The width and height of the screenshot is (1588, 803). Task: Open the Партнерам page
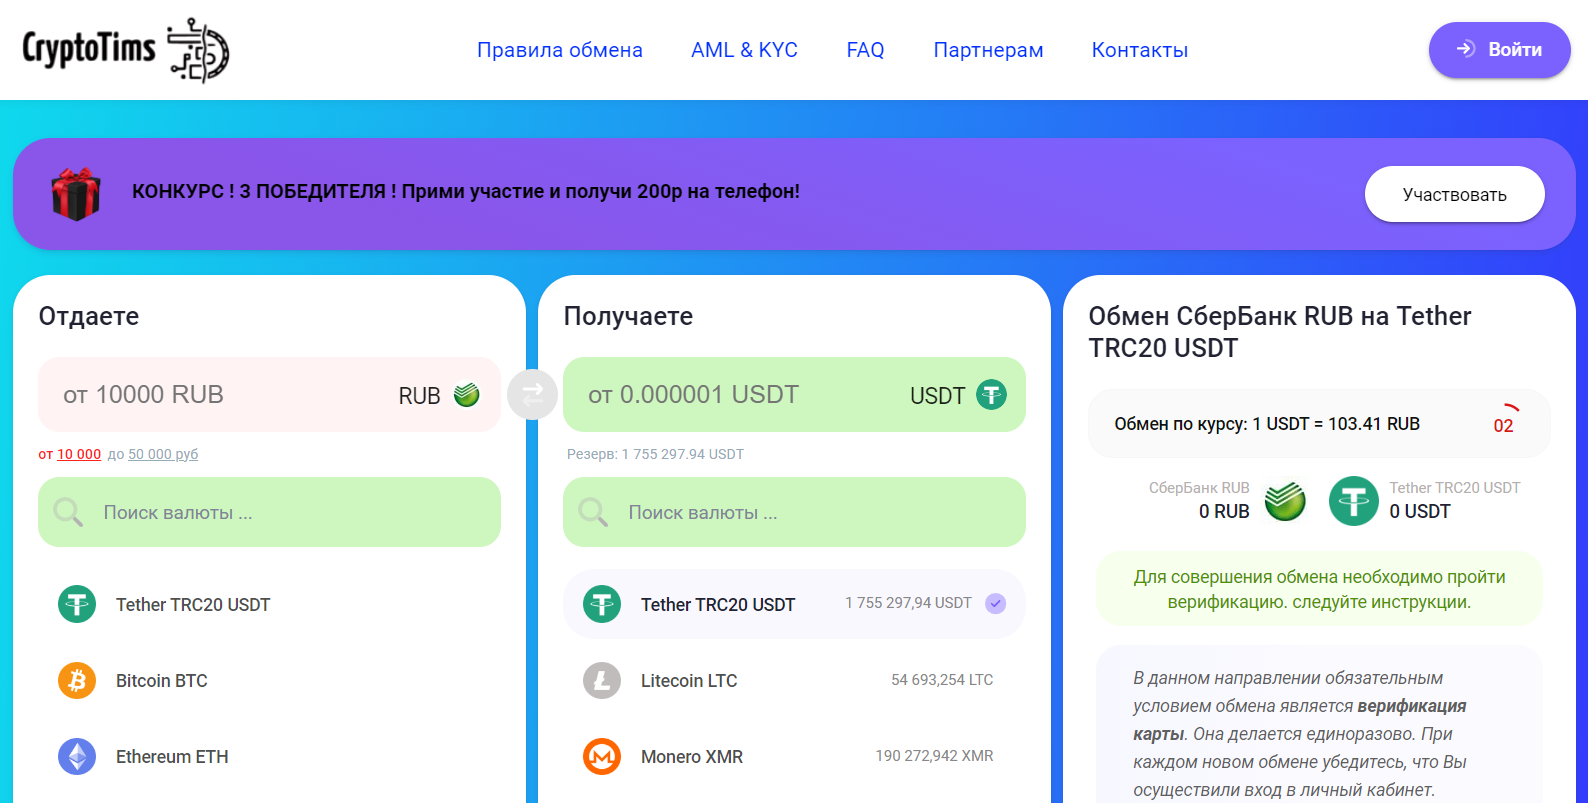pos(989,50)
